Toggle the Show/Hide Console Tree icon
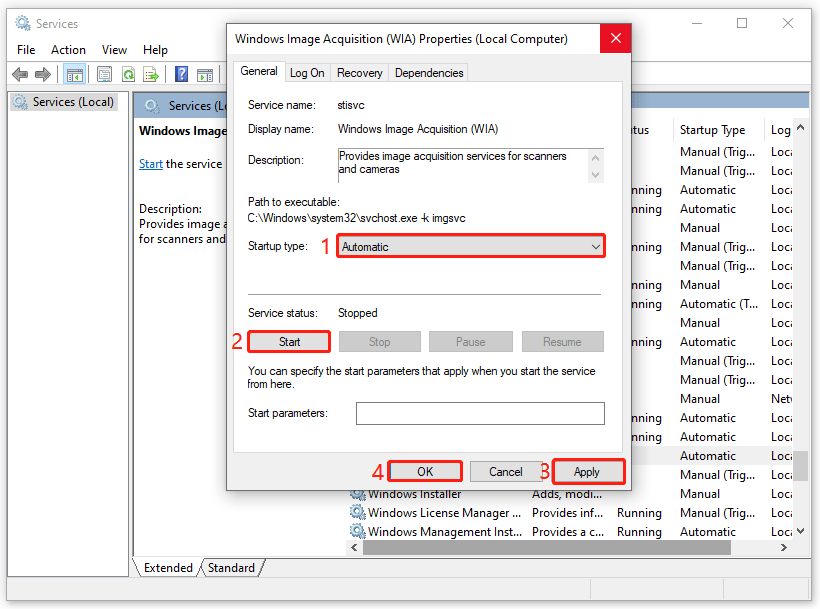Image resolution: width=820 pixels, height=609 pixels. pyautogui.click(x=74, y=74)
